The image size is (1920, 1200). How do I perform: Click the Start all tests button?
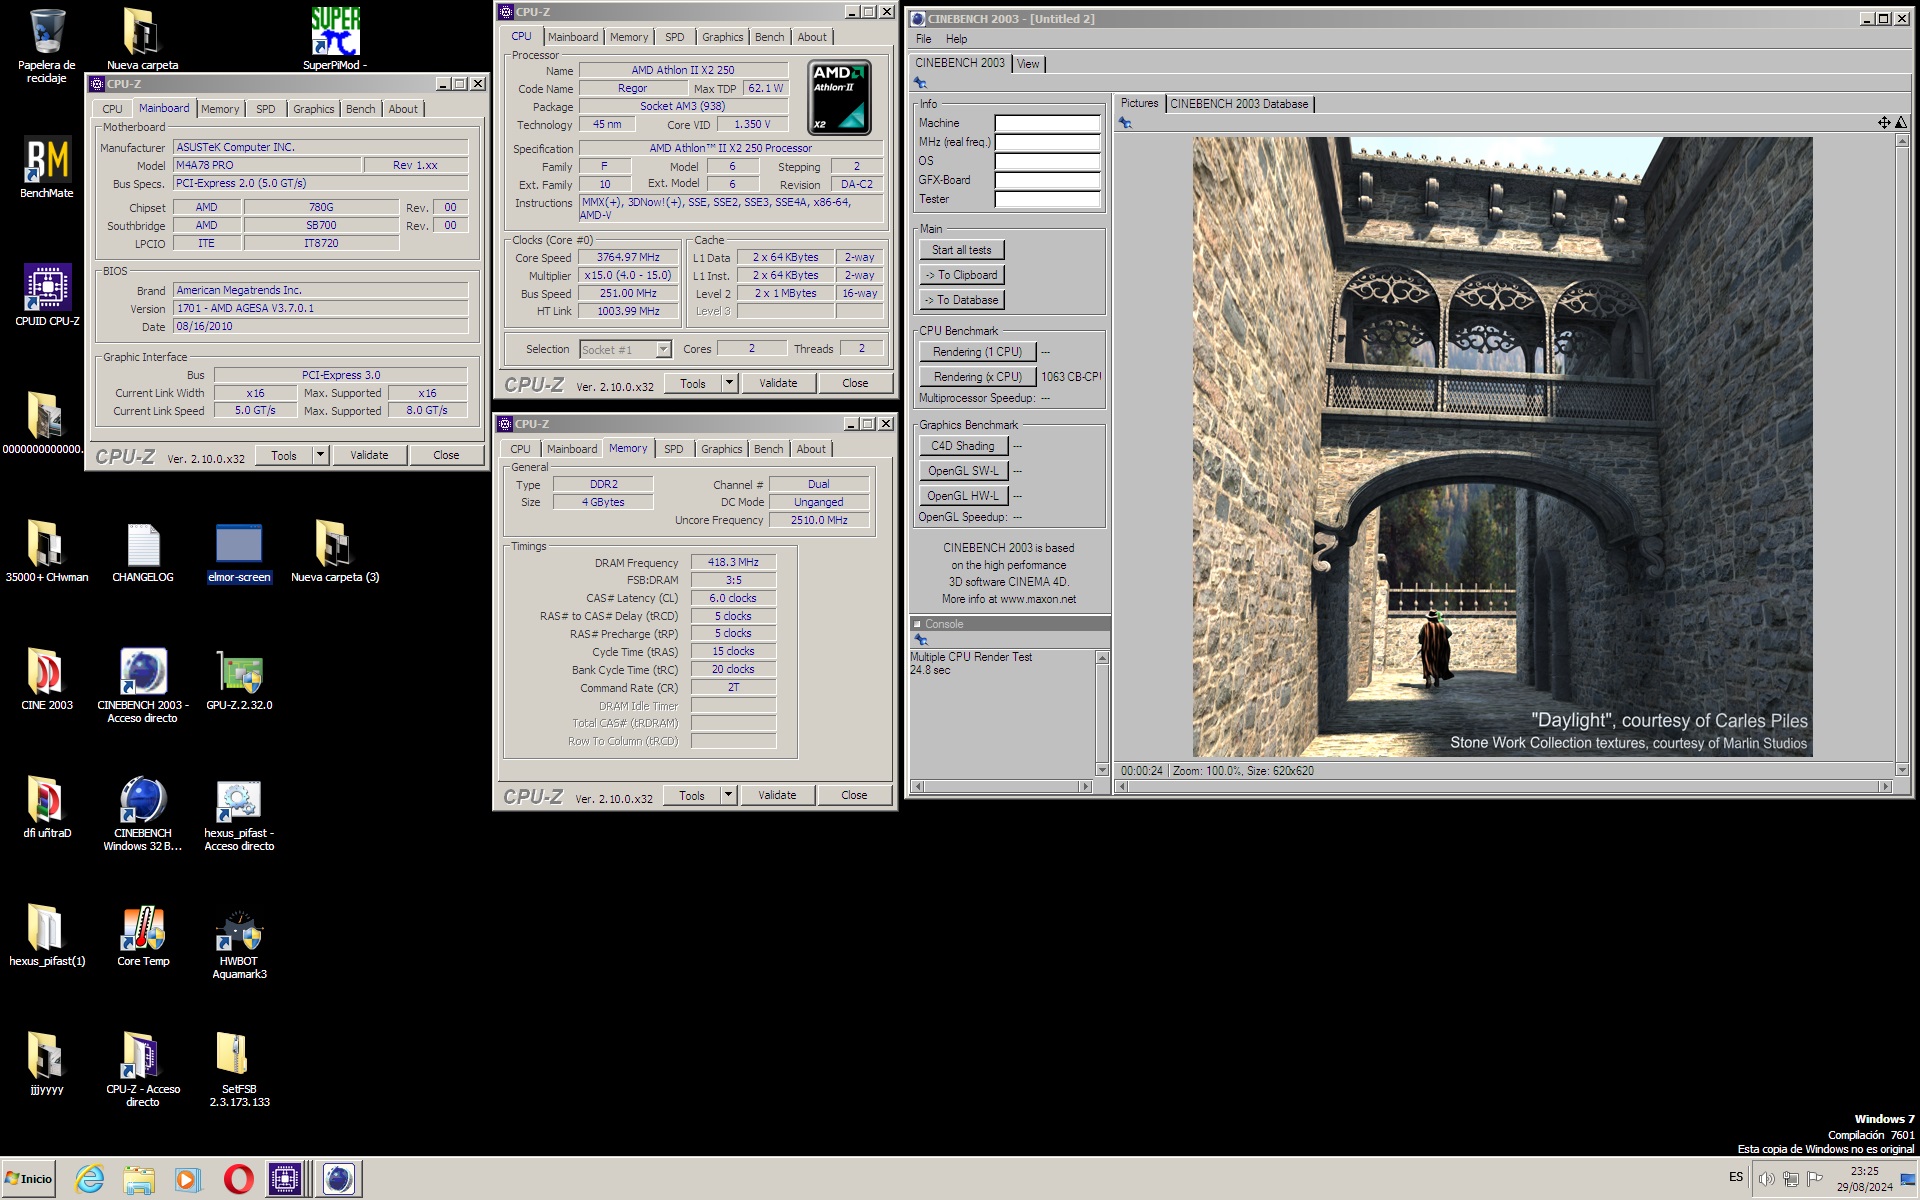pyautogui.click(x=962, y=250)
